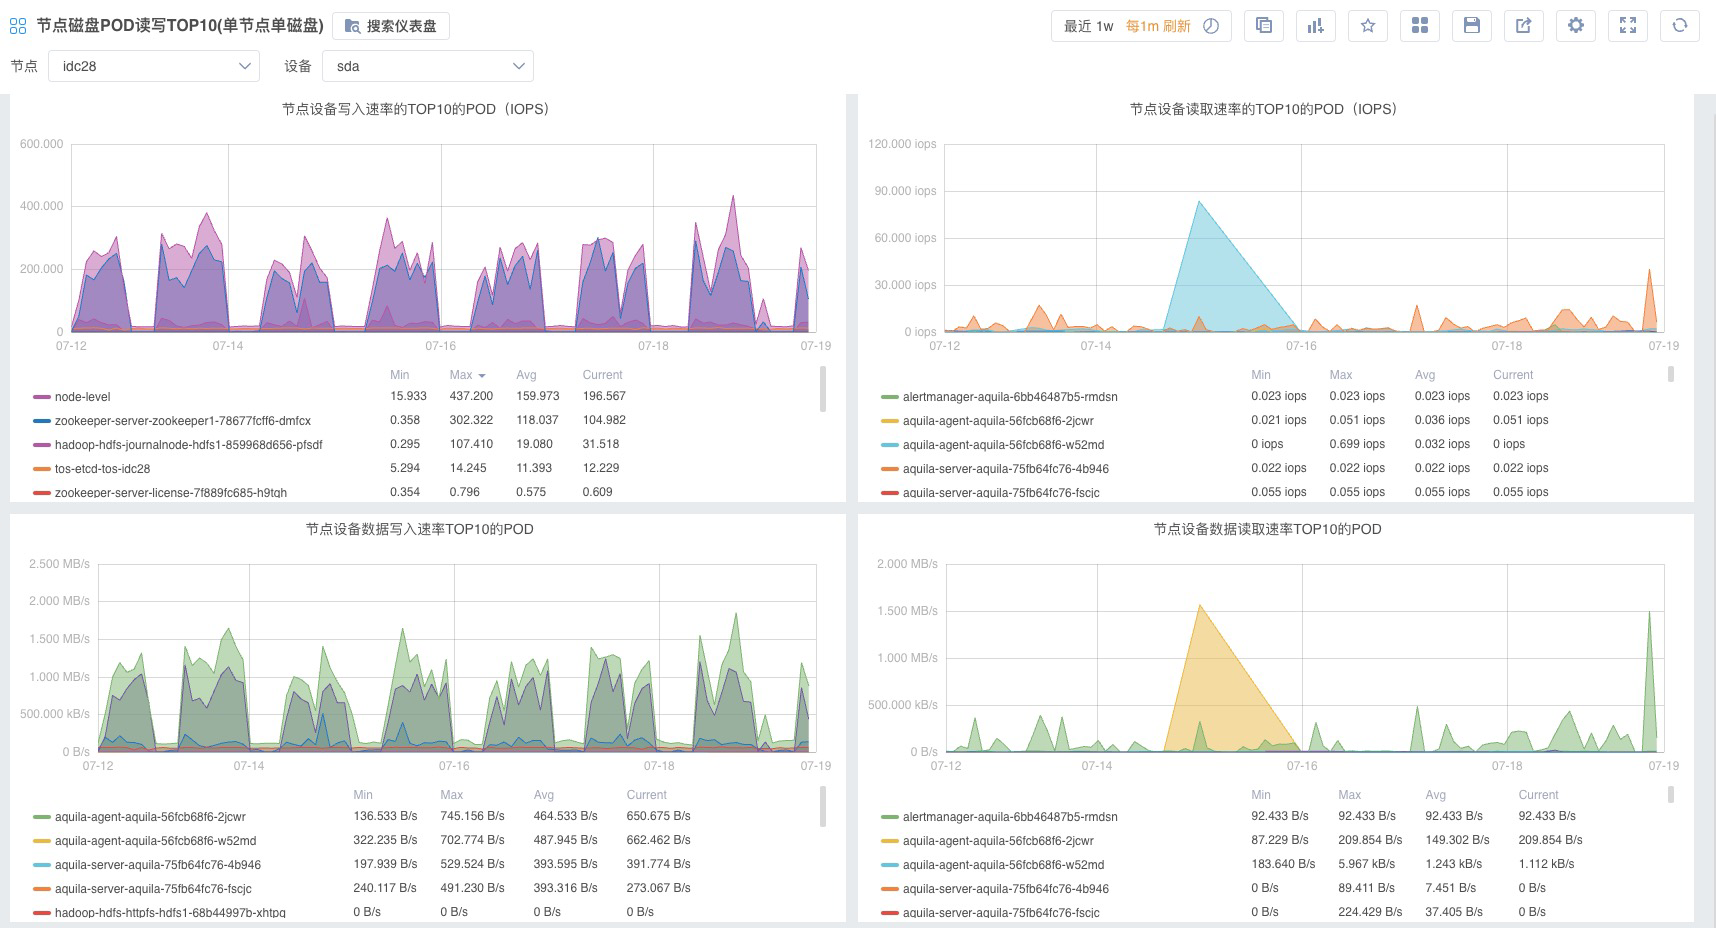
Task: Click the refresh dashboard icon
Action: click(1680, 26)
